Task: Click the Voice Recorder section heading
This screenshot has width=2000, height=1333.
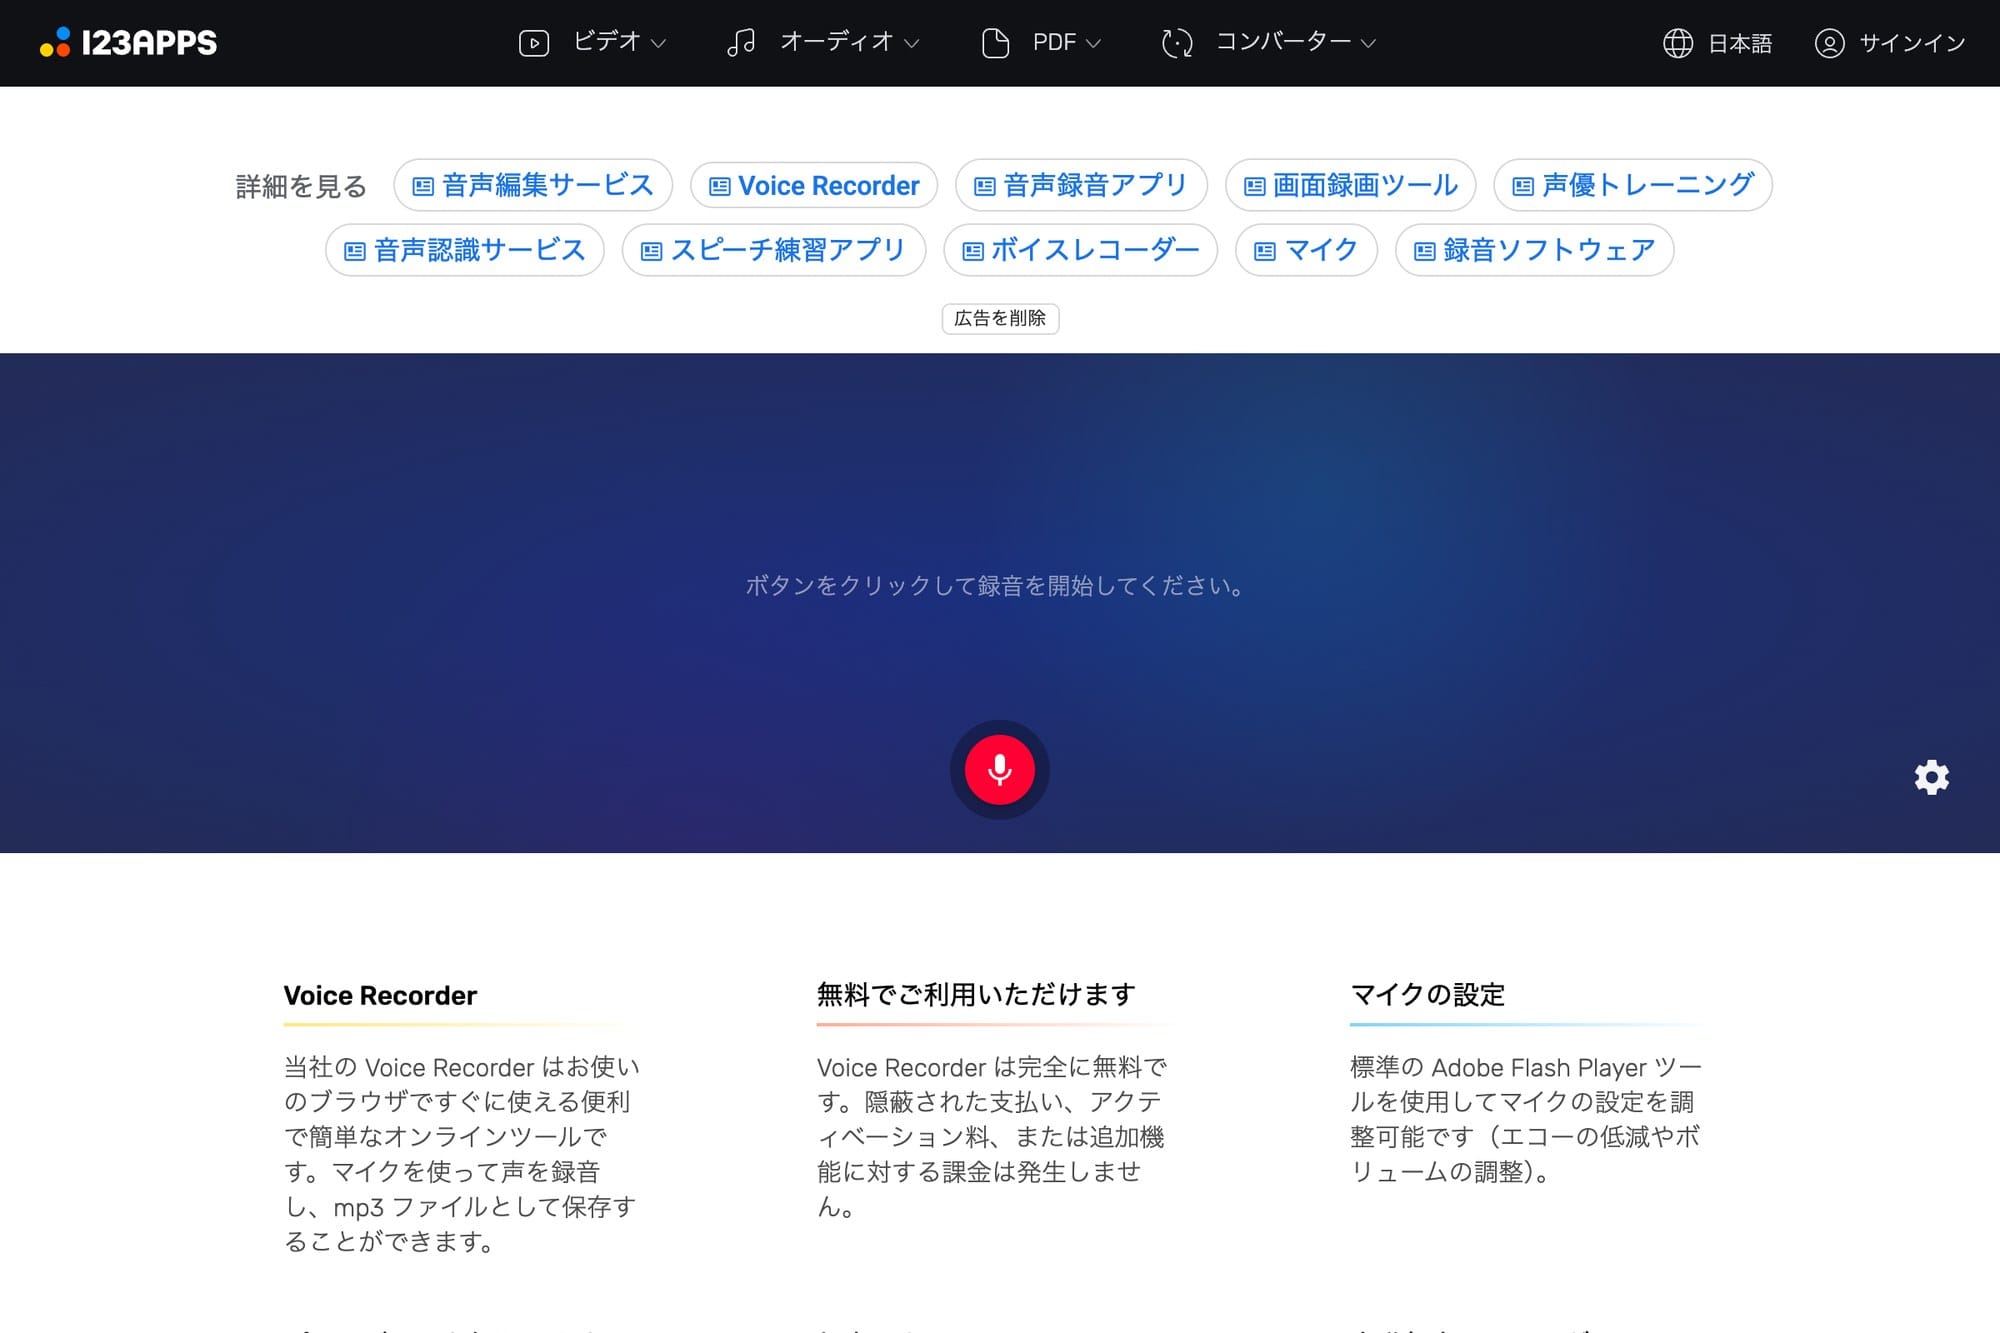Action: click(x=380, y=996)
